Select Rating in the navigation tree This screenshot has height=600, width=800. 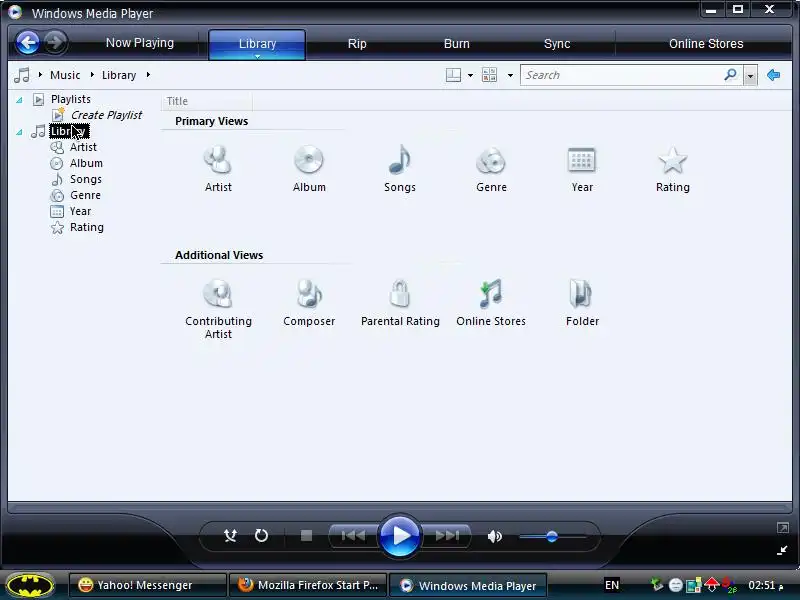pos(86,227)
